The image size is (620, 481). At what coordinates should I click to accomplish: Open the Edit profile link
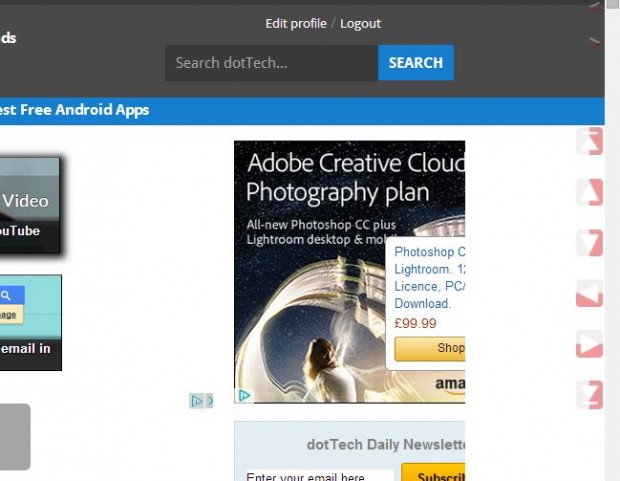[x=296, y=23]
